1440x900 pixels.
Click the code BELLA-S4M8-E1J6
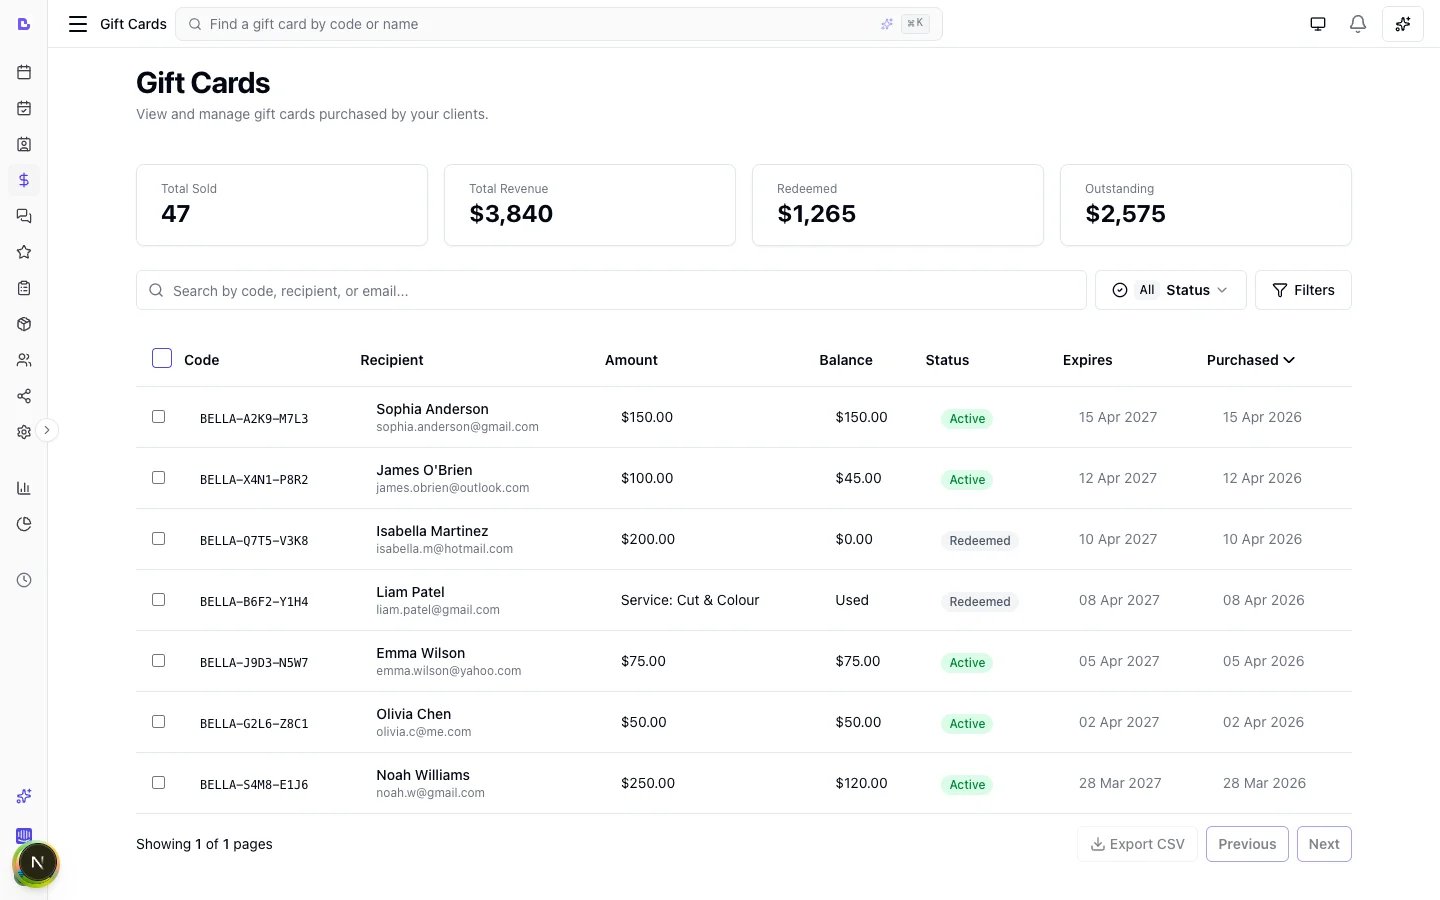coord(254,785)
